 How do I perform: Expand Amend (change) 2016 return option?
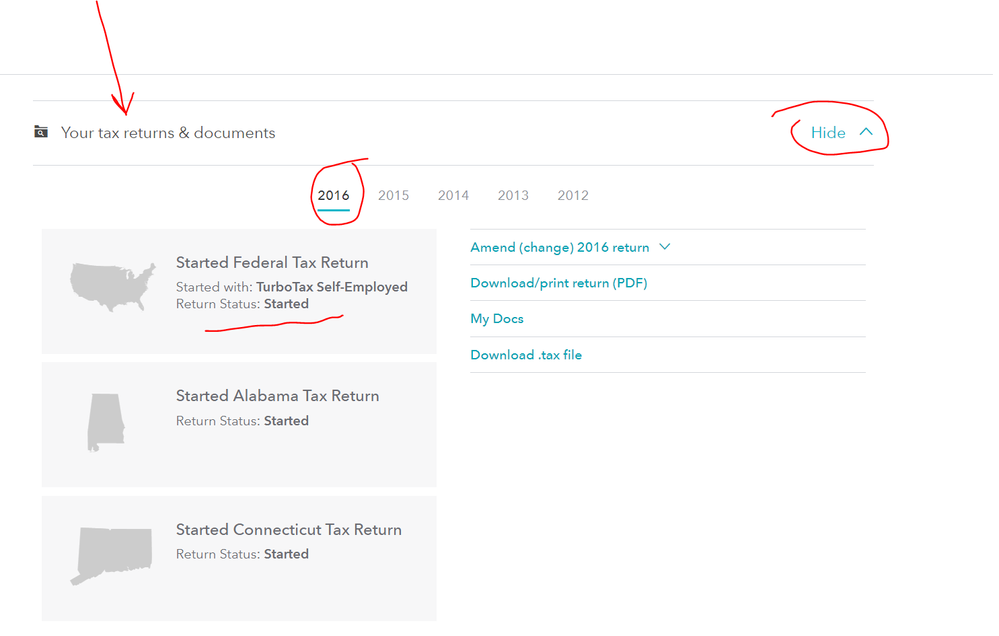(559, 247)
